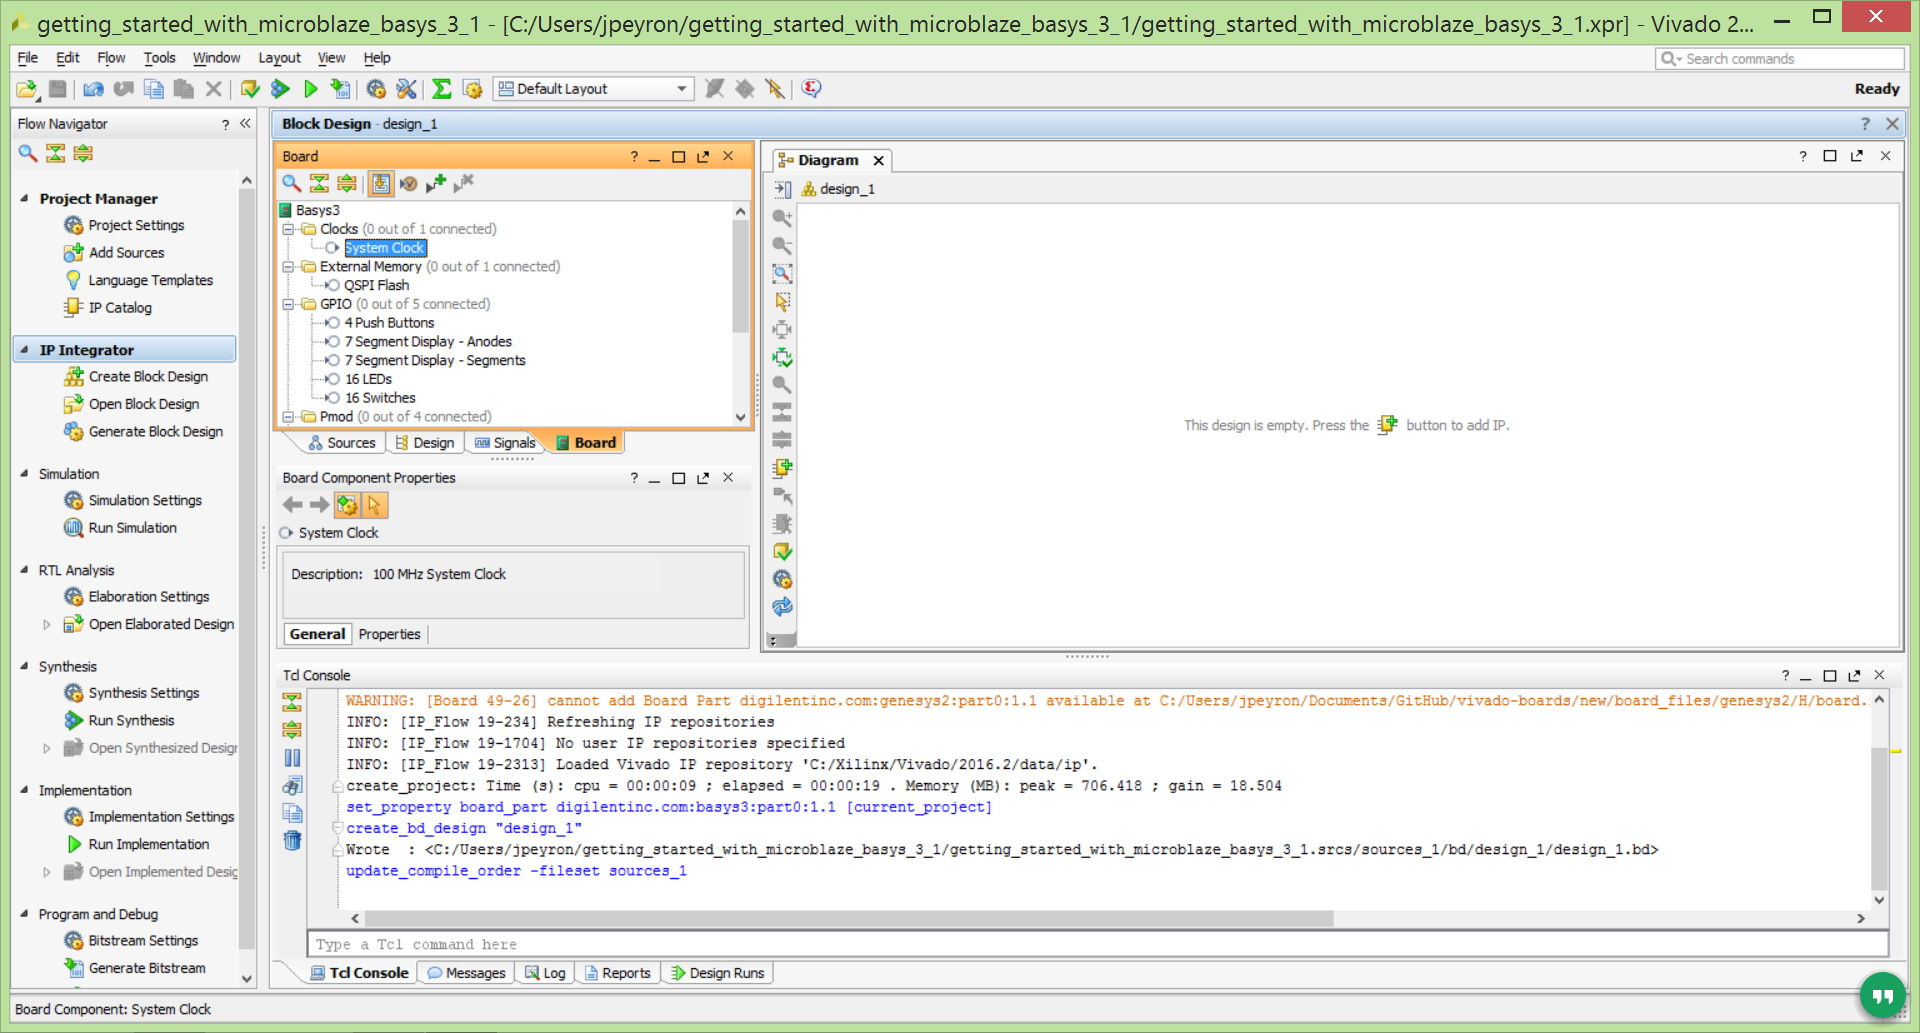Click the Generate Bitstream toolbar icon
The height and width of the screenshot is (1033, 1920).
pyautogui.click(x=341, y=89)
